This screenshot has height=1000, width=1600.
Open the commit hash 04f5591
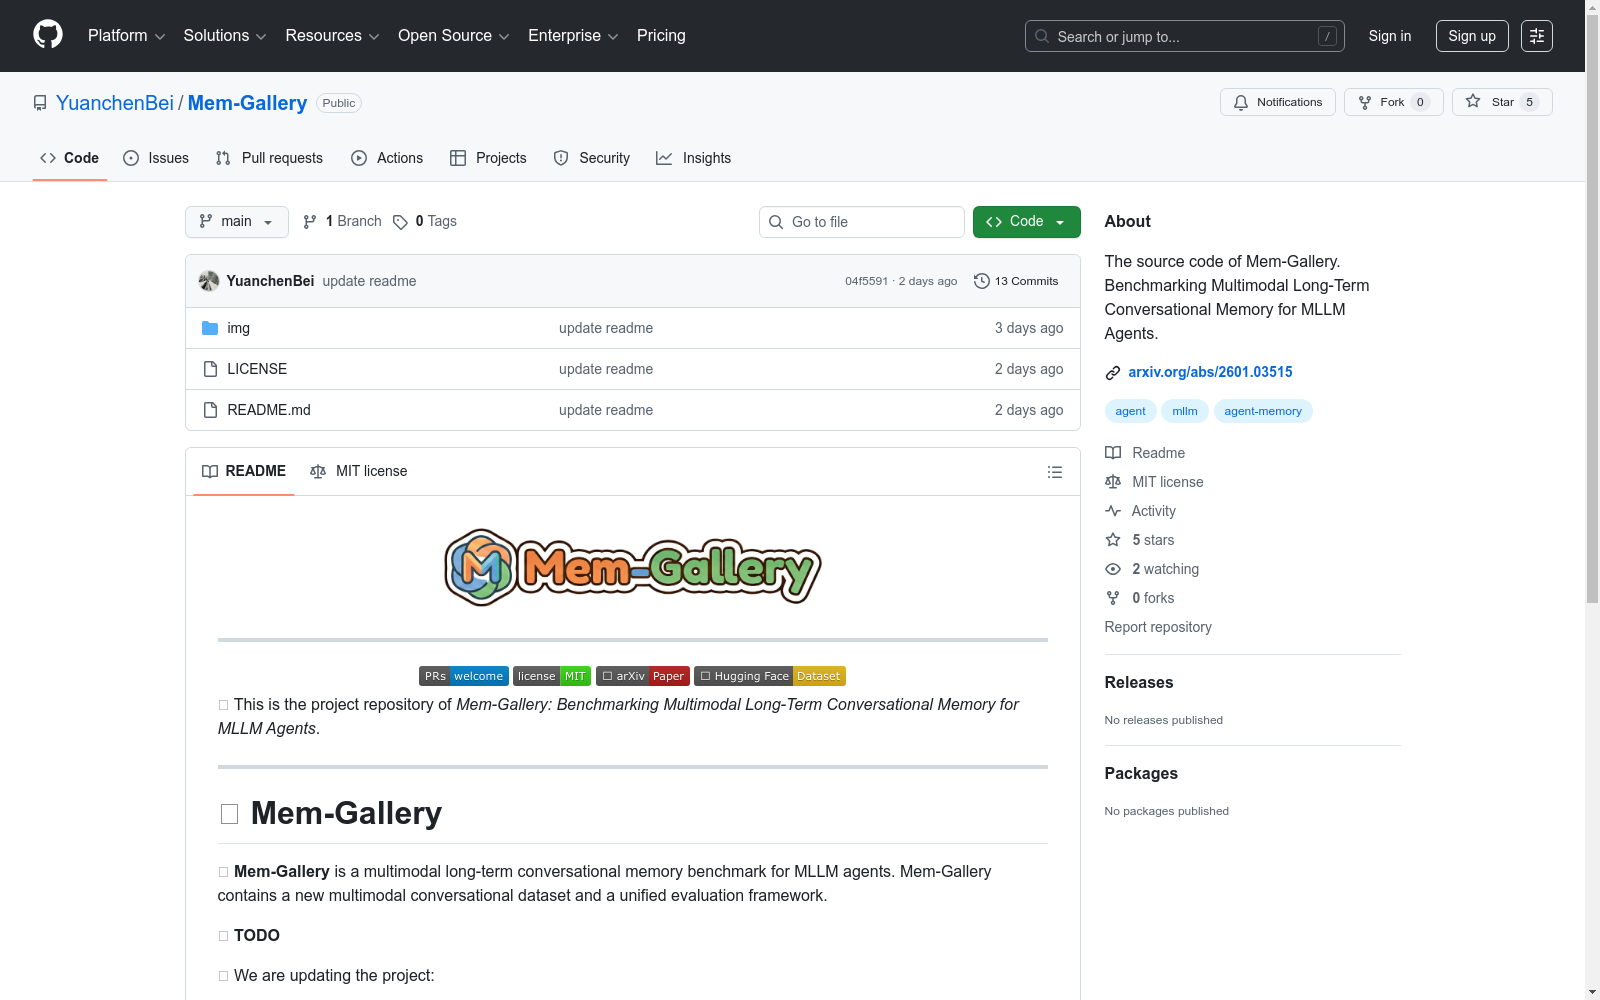coord(866,281)
